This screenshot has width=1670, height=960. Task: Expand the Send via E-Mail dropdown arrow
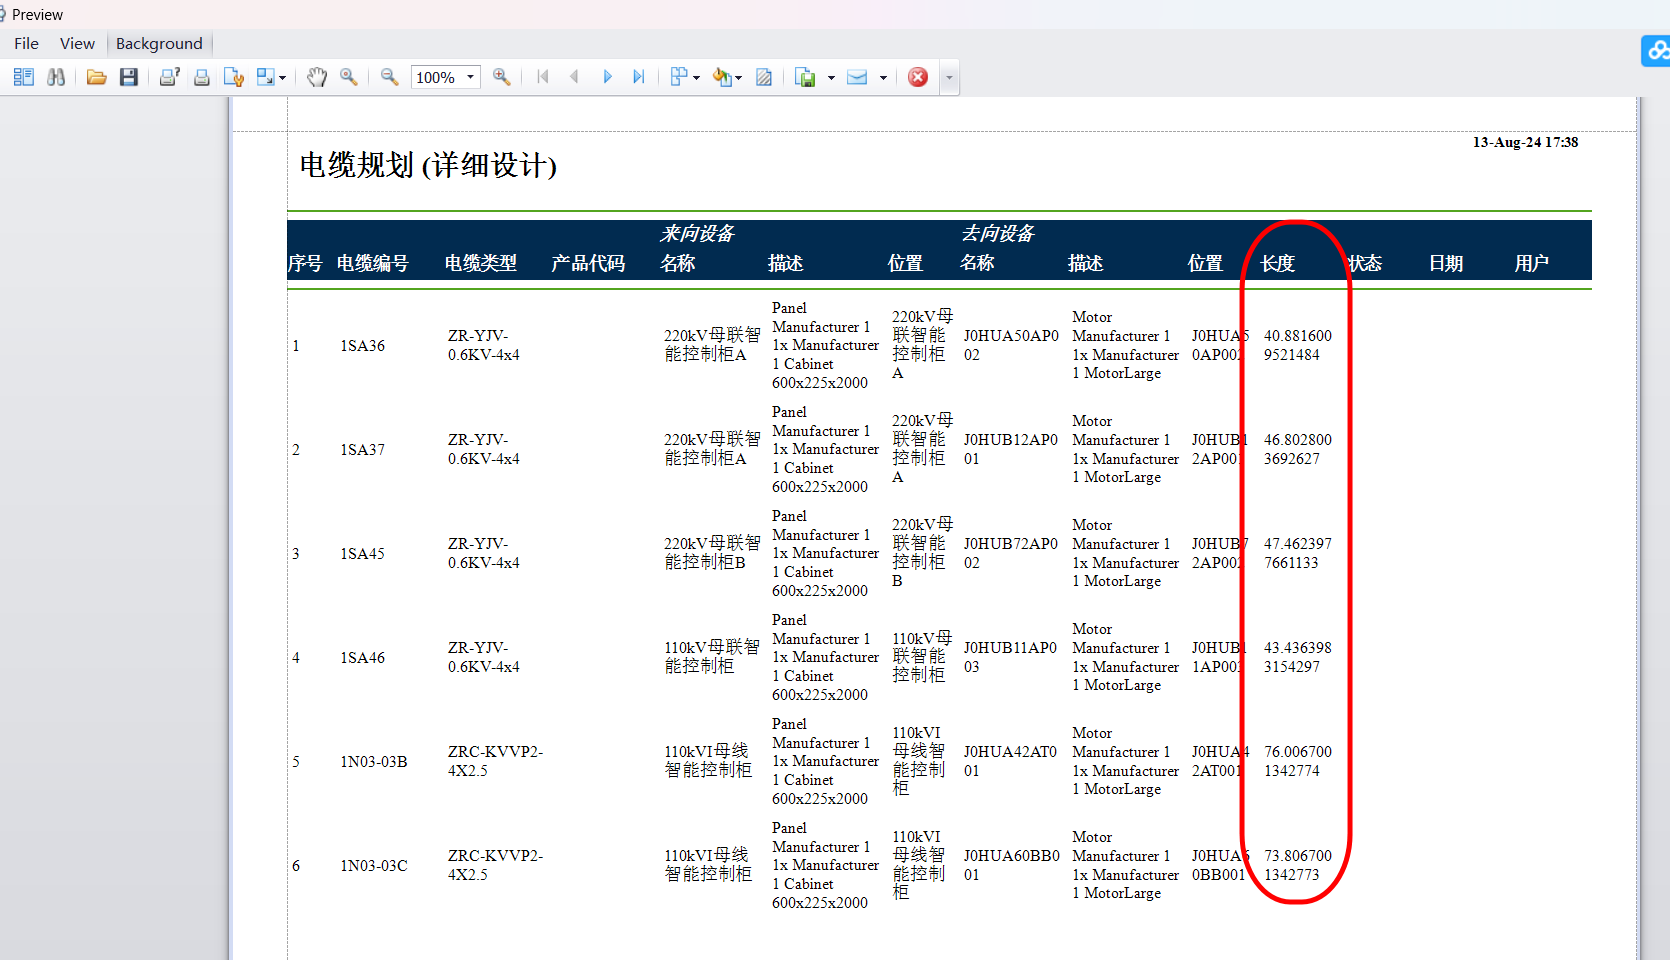pos(883,77)
